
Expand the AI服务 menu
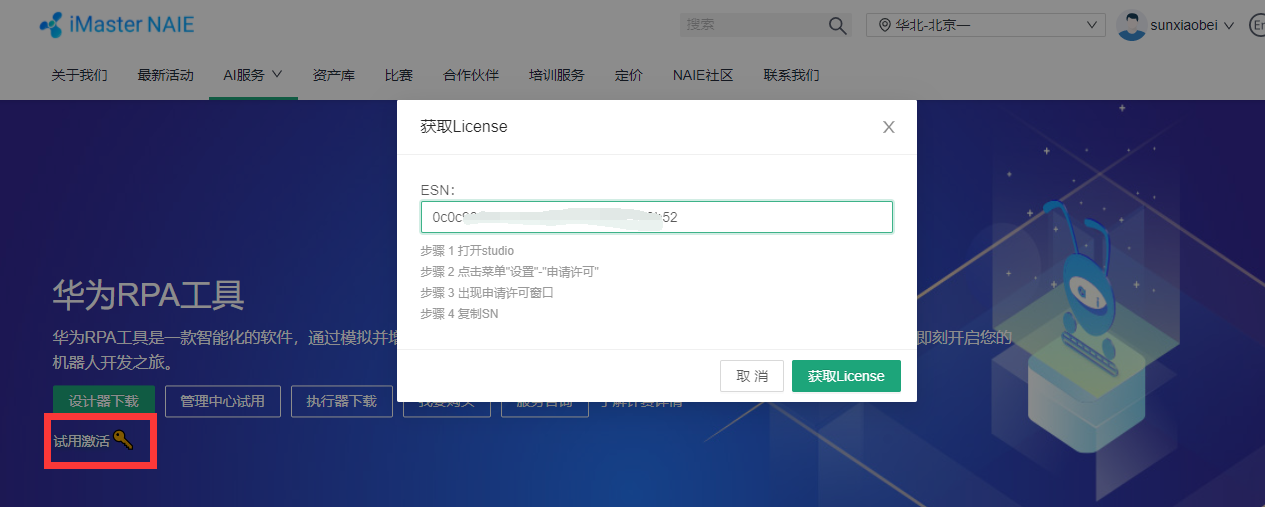click(x=253, y=75)
